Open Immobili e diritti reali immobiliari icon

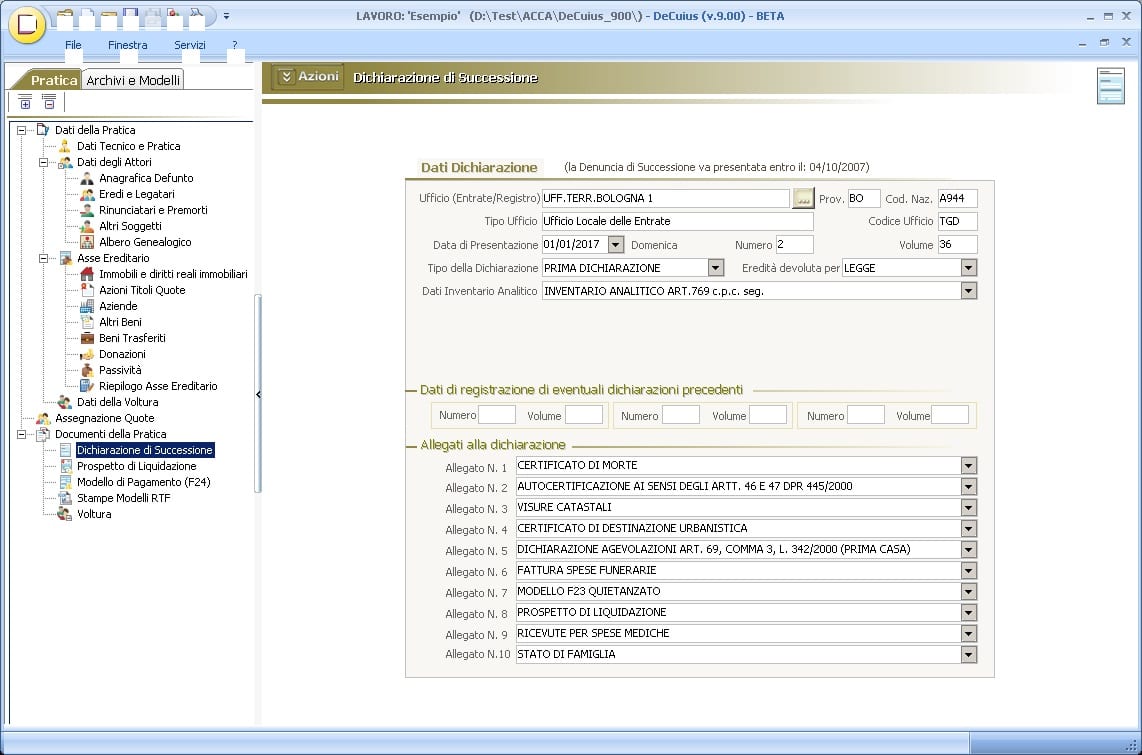(87, 274)
